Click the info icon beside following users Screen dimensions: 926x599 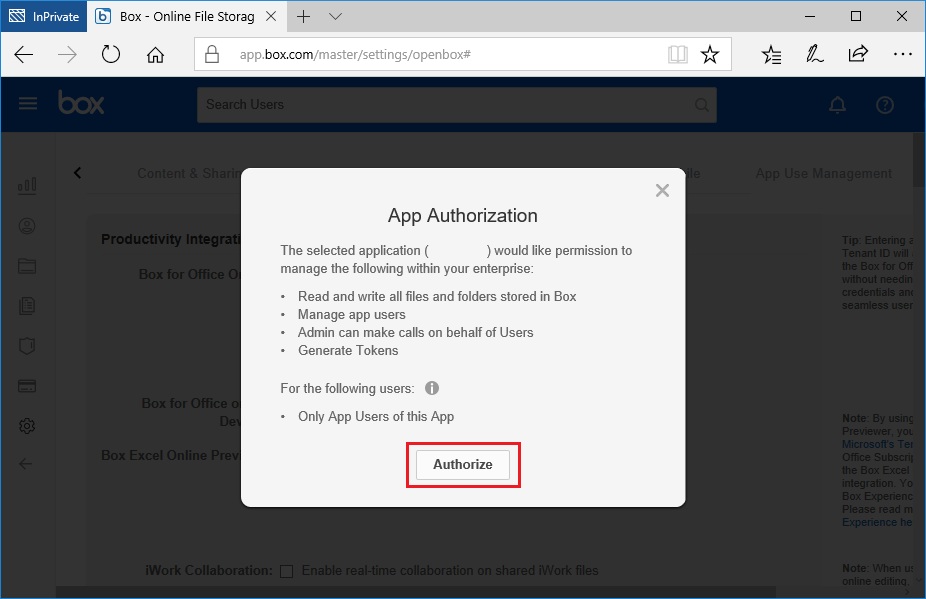pos(432,388)
